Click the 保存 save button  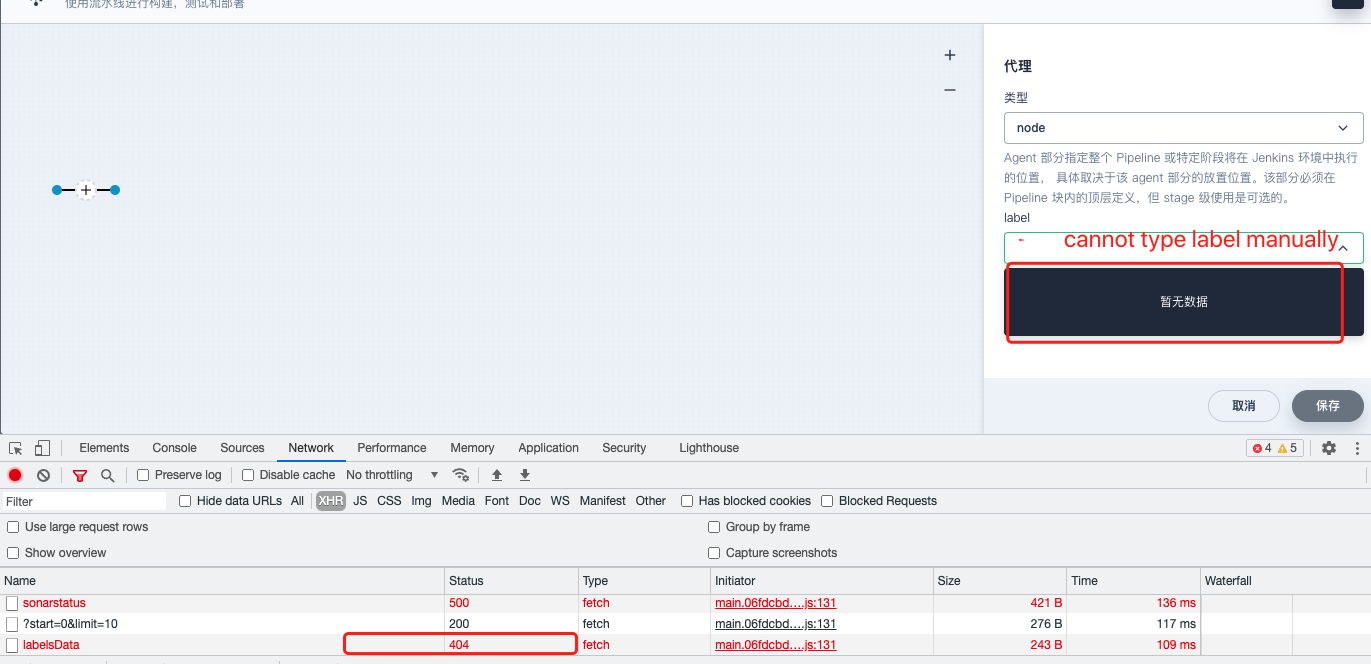(1327, 406)
